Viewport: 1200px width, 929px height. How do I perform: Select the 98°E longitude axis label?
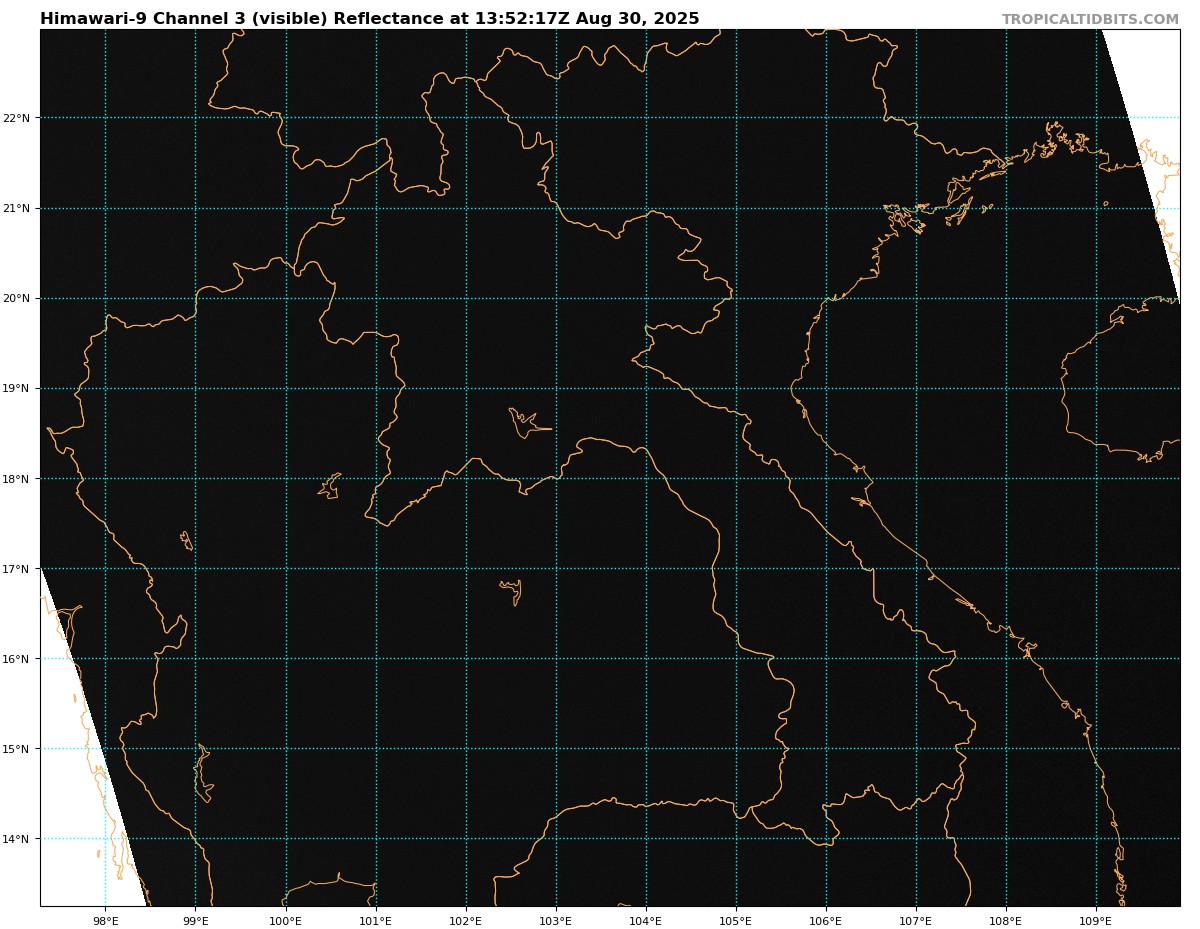[x=105, y=921]
